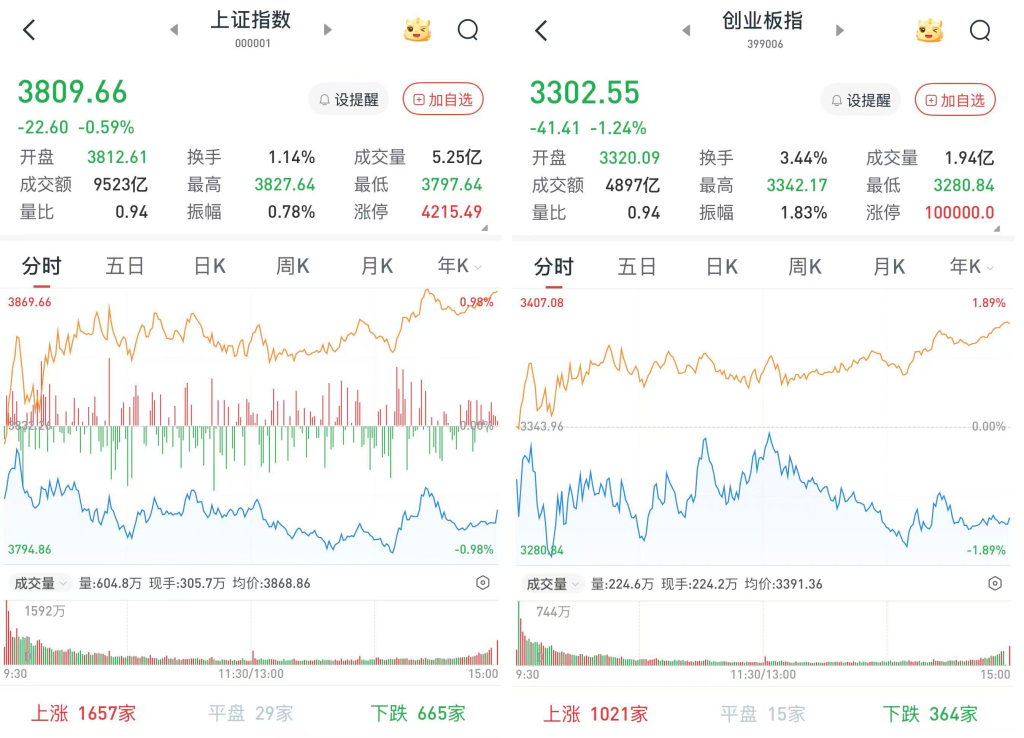Add 创业板指 to watchlist
This screenshot has height=738, width=1024.
point(955,100)
